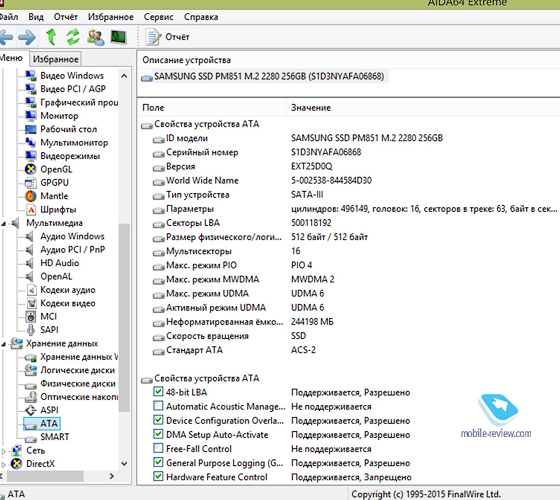The width and height of the screenshot is (560, 500).
Task: Collapse the Хранение данных node
Action: (x=3, y=344)
